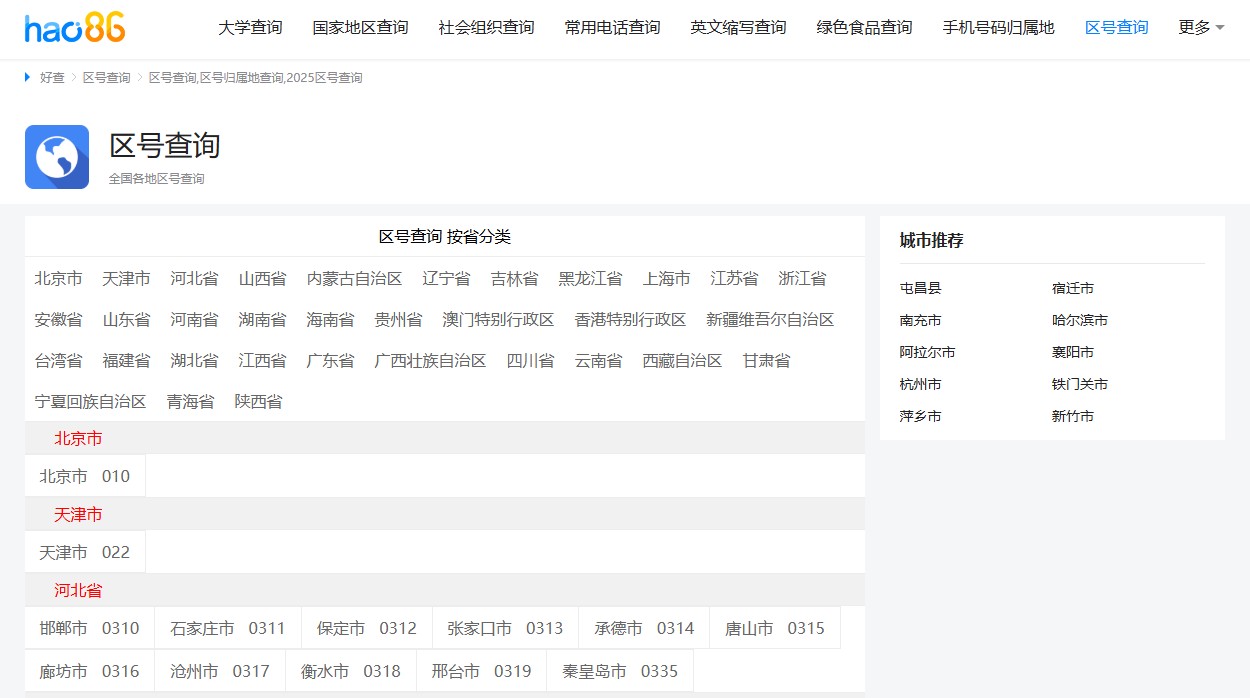The height and width of the screenshot is (698, 1250).
Task: Select 陕西省 province link
Action: tap(258, 402)
